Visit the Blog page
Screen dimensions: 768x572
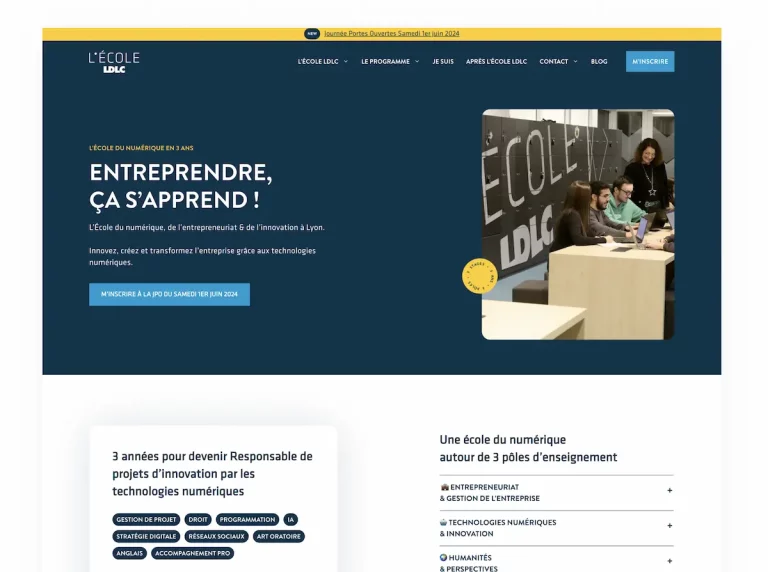(x=599, y=62)
